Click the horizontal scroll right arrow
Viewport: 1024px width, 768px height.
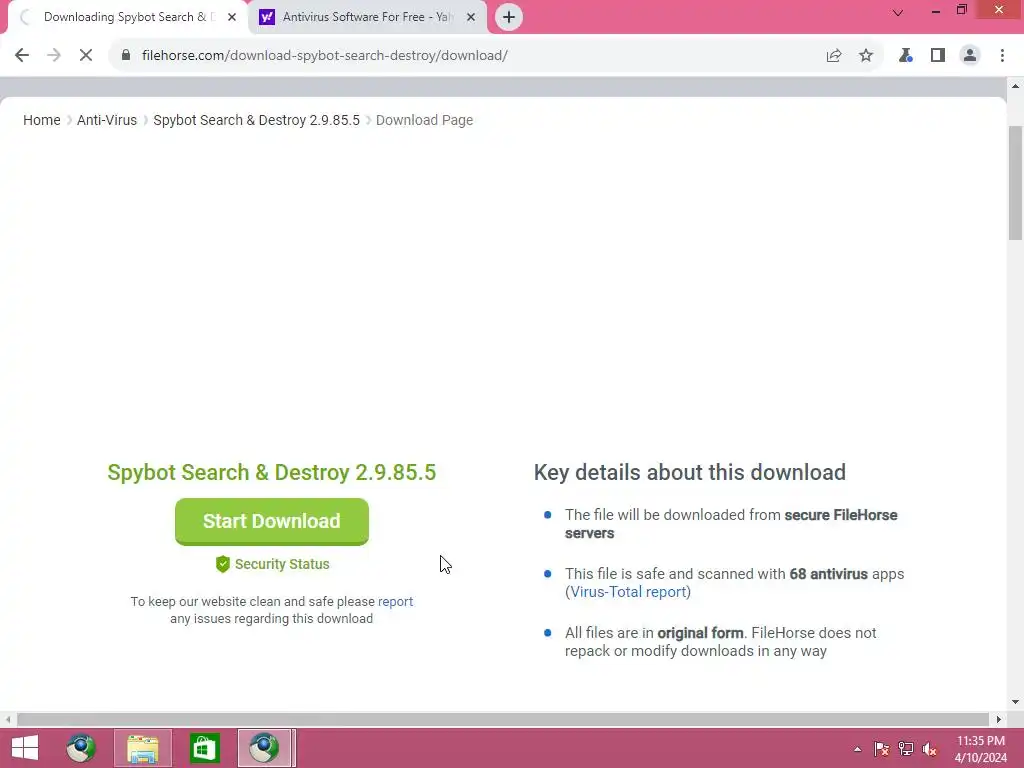tap(999, 719)
